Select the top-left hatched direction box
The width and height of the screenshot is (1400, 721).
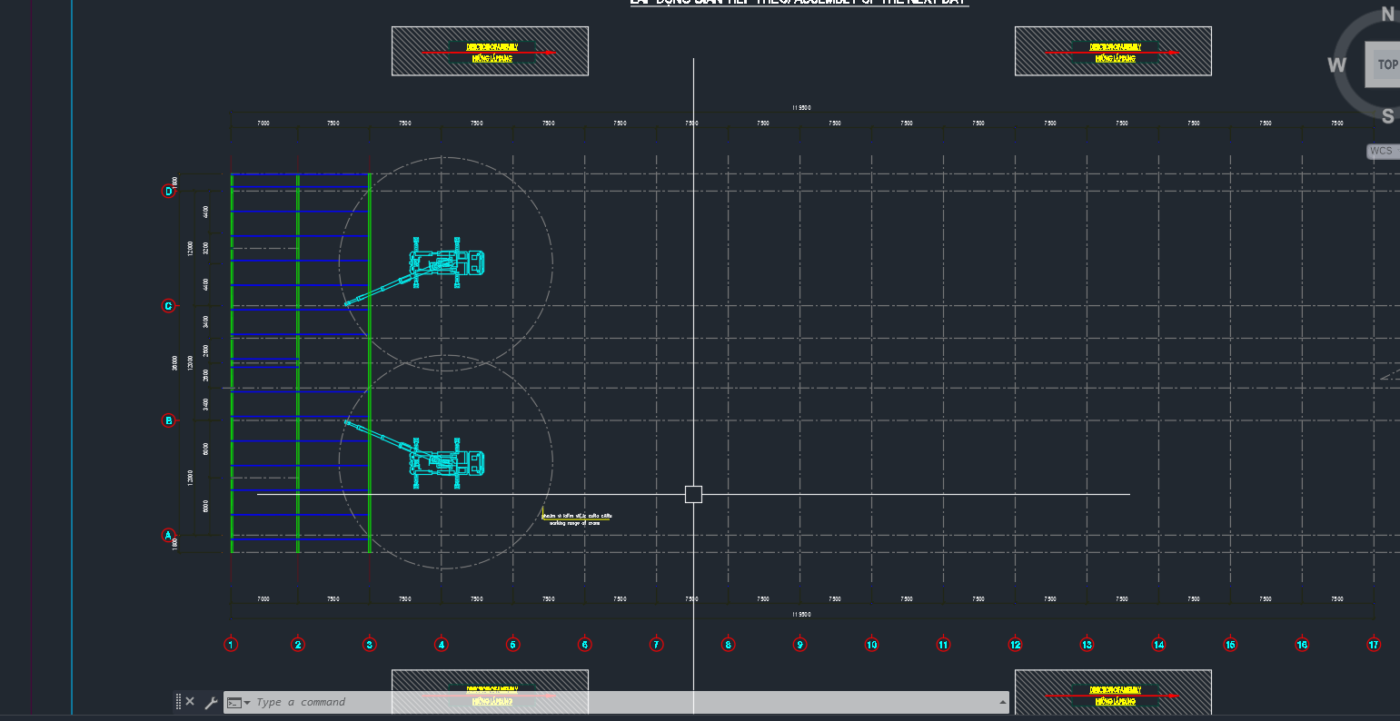coord(489,51)
